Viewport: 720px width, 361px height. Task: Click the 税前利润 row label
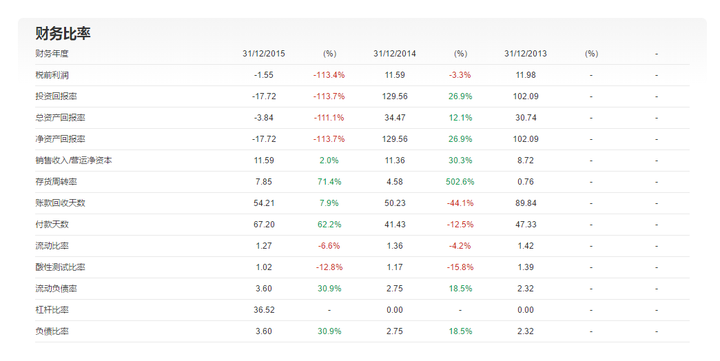(x=52, y=75)
